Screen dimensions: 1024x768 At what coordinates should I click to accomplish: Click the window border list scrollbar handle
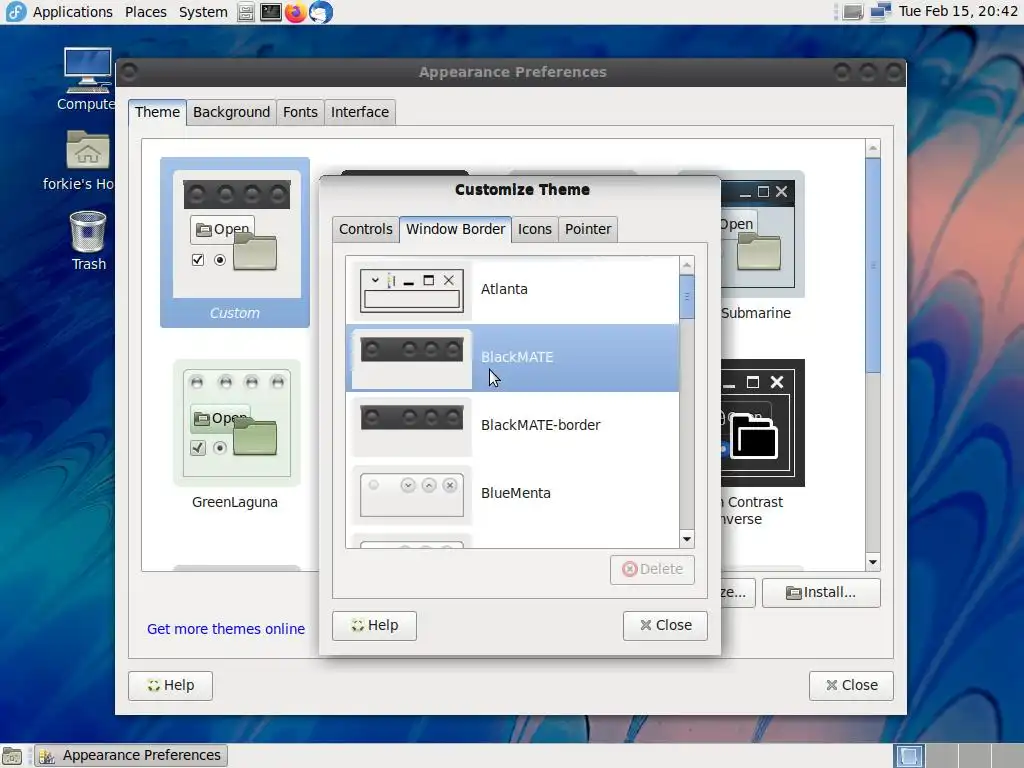(686, 296)
